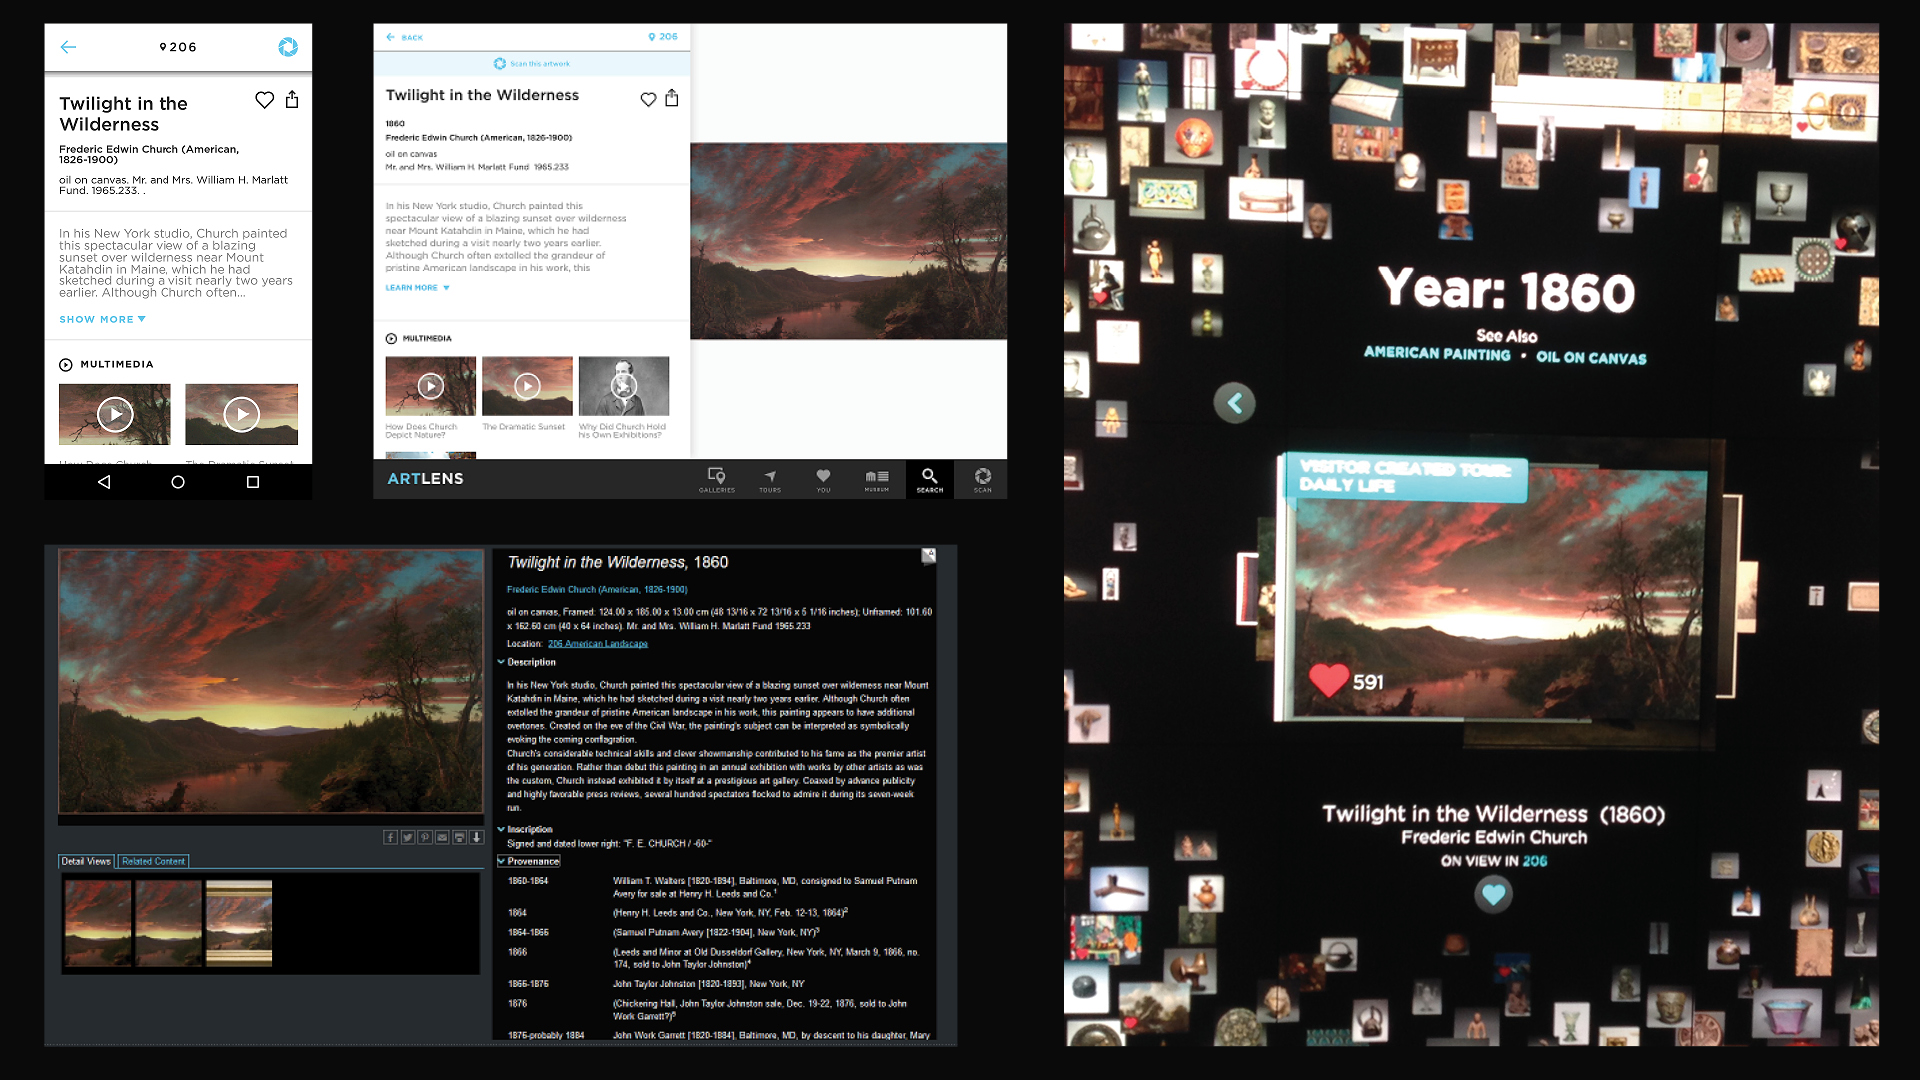Tap the Android home circle button
Screen dimensions: 1920x1080
point(178,482)
